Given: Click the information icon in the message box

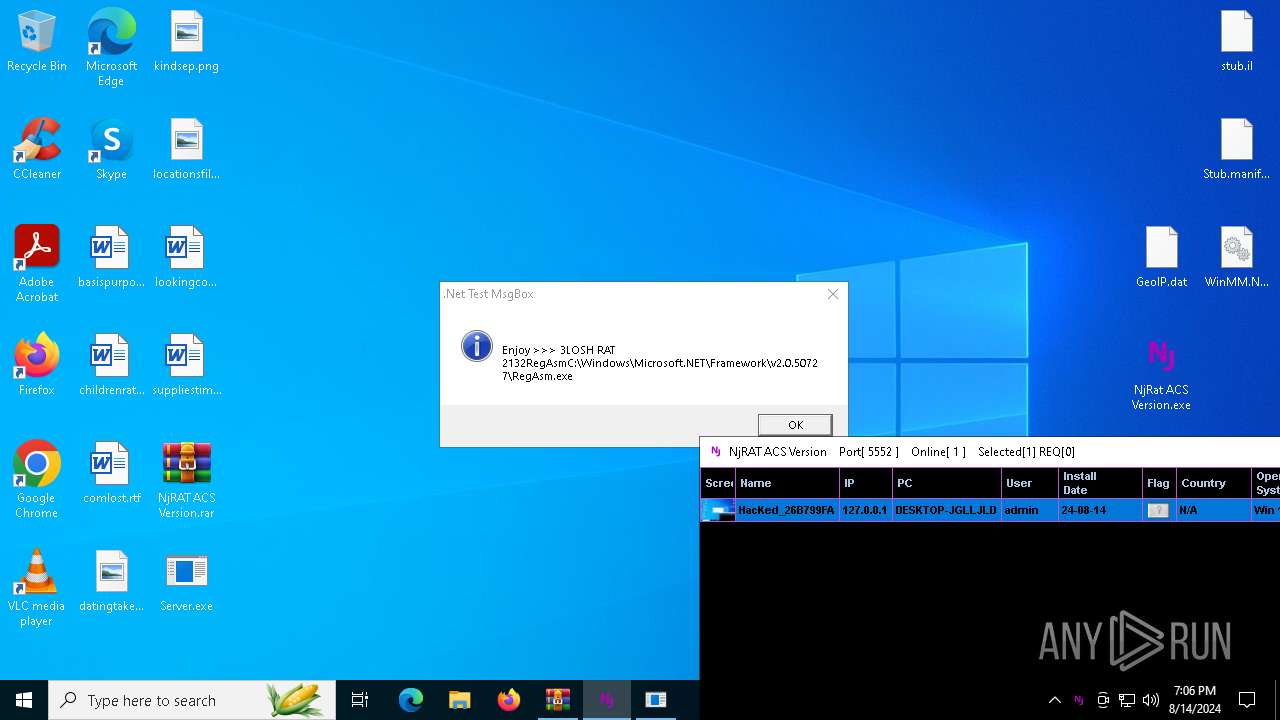Looking at the screenshot, I should (x=477, y=346).
